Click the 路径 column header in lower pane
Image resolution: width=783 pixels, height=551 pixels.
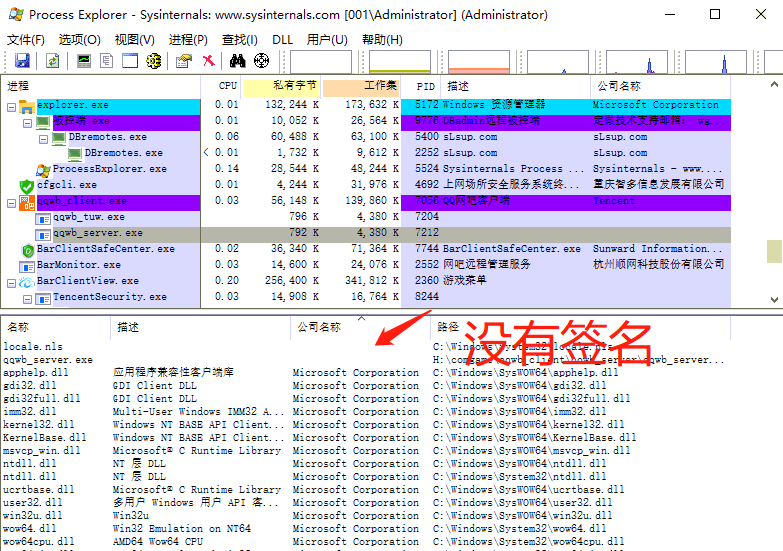[x=448, y=327]
